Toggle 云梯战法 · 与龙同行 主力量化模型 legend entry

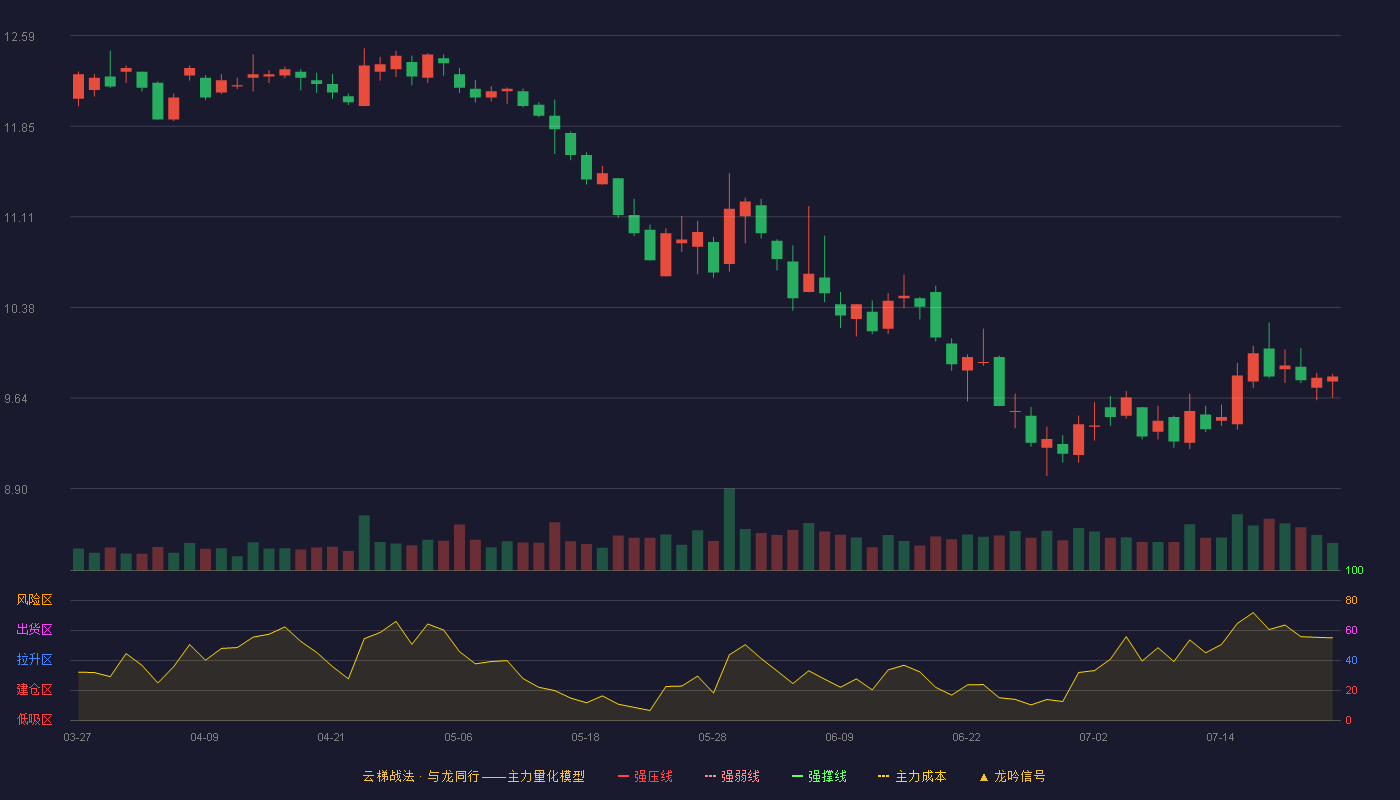[474, 776]
